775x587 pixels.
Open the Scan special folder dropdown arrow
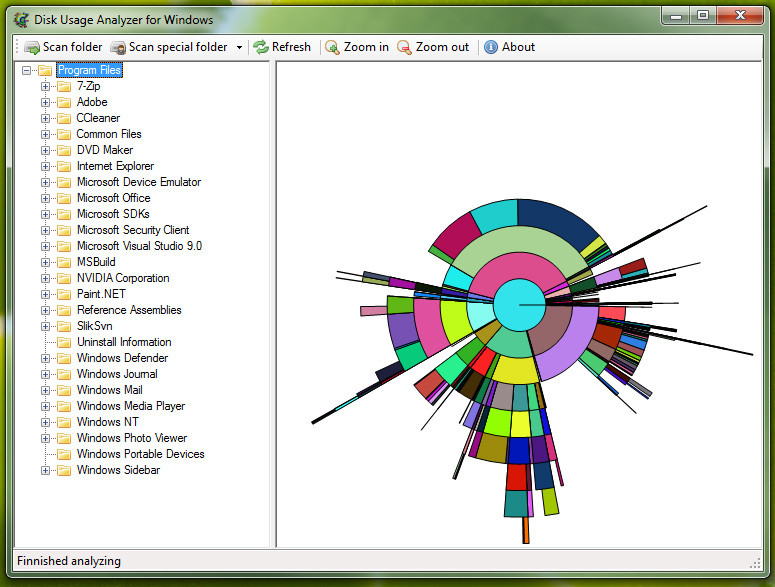[x=239, y=47]
